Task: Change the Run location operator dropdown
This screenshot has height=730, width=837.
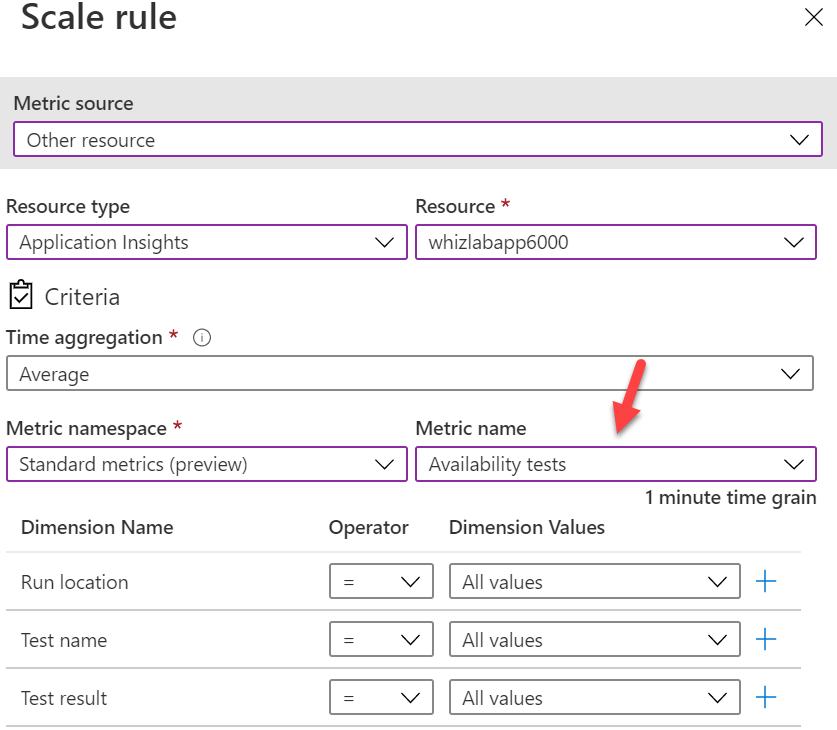Action: click(381, 582)
